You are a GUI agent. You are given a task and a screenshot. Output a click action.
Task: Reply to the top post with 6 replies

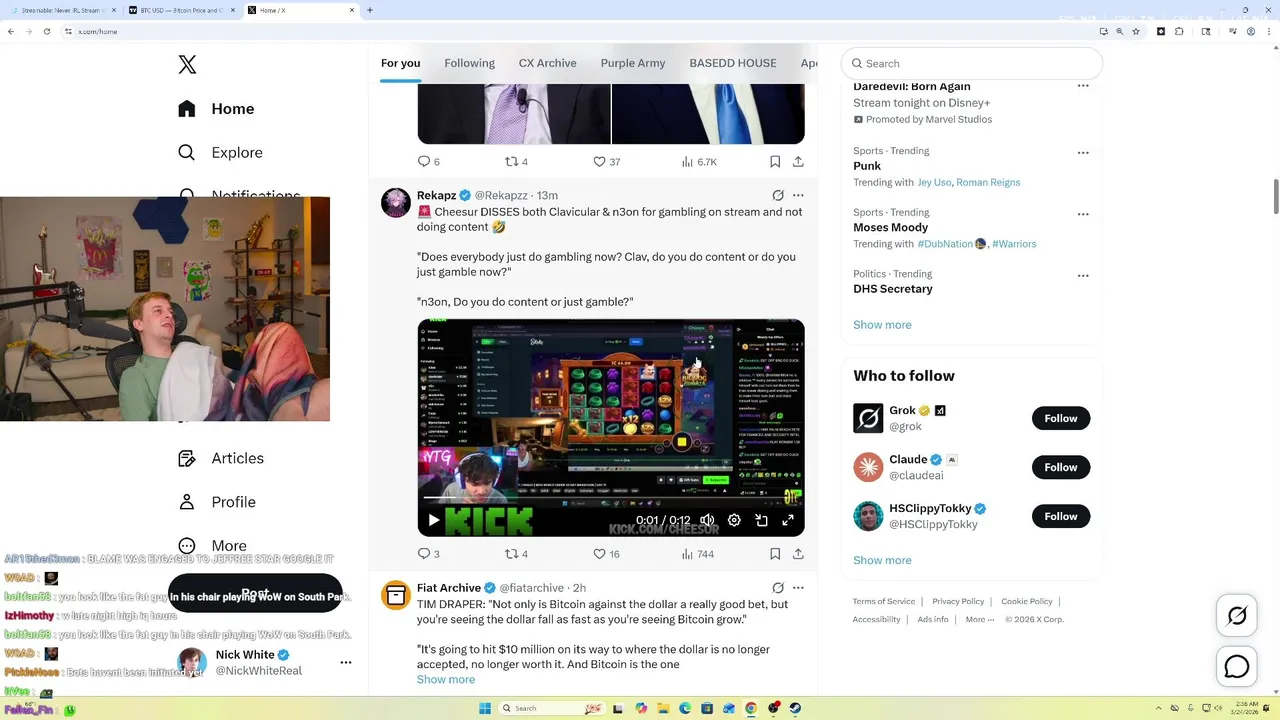[x=429, y=161]
